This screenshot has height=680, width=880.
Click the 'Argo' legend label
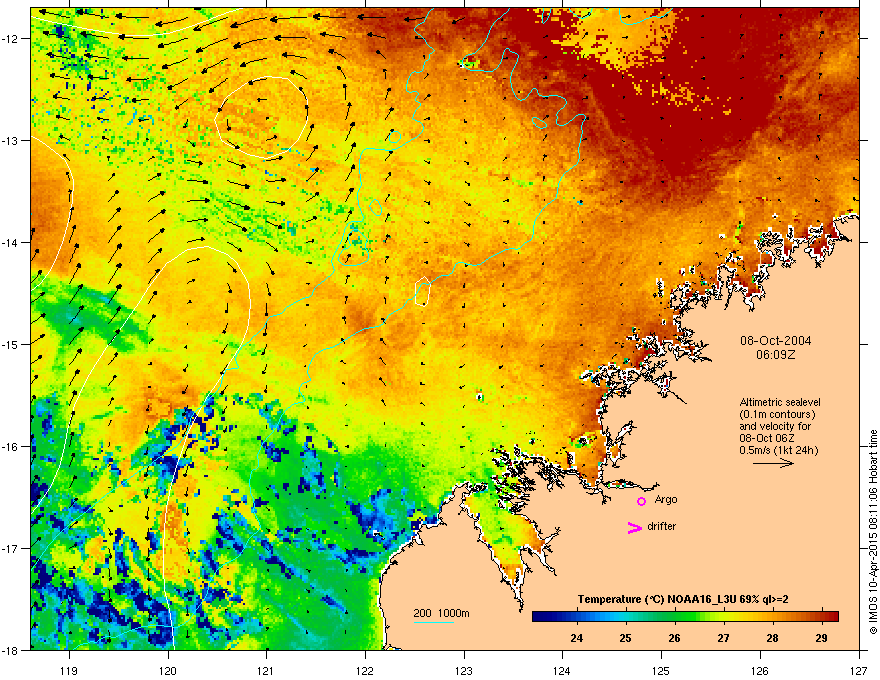(666, 499)
